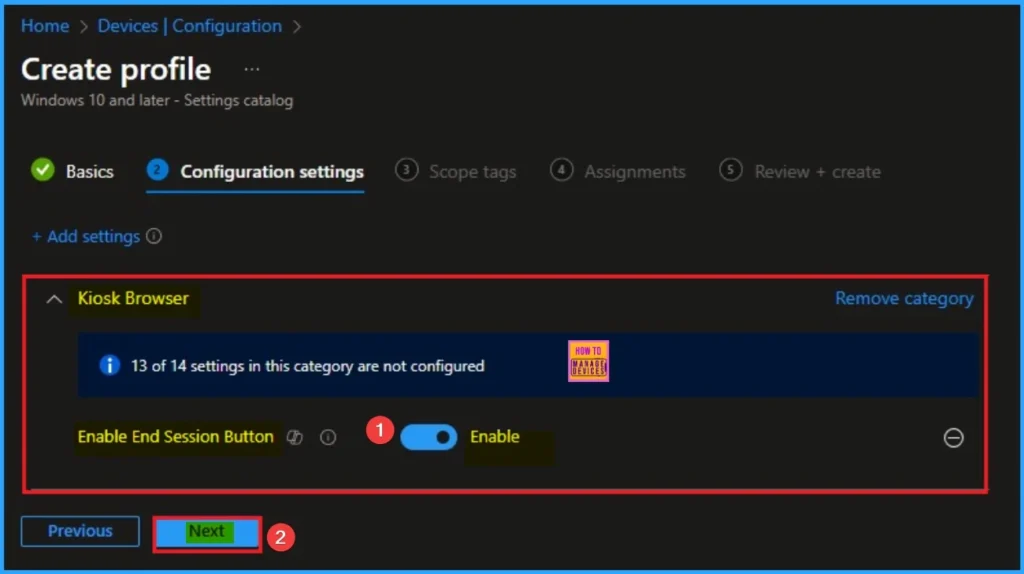This screenshot has width=1024, height=574.
Task: Switch to the Basics tab
Action: (x=89, y=172)
